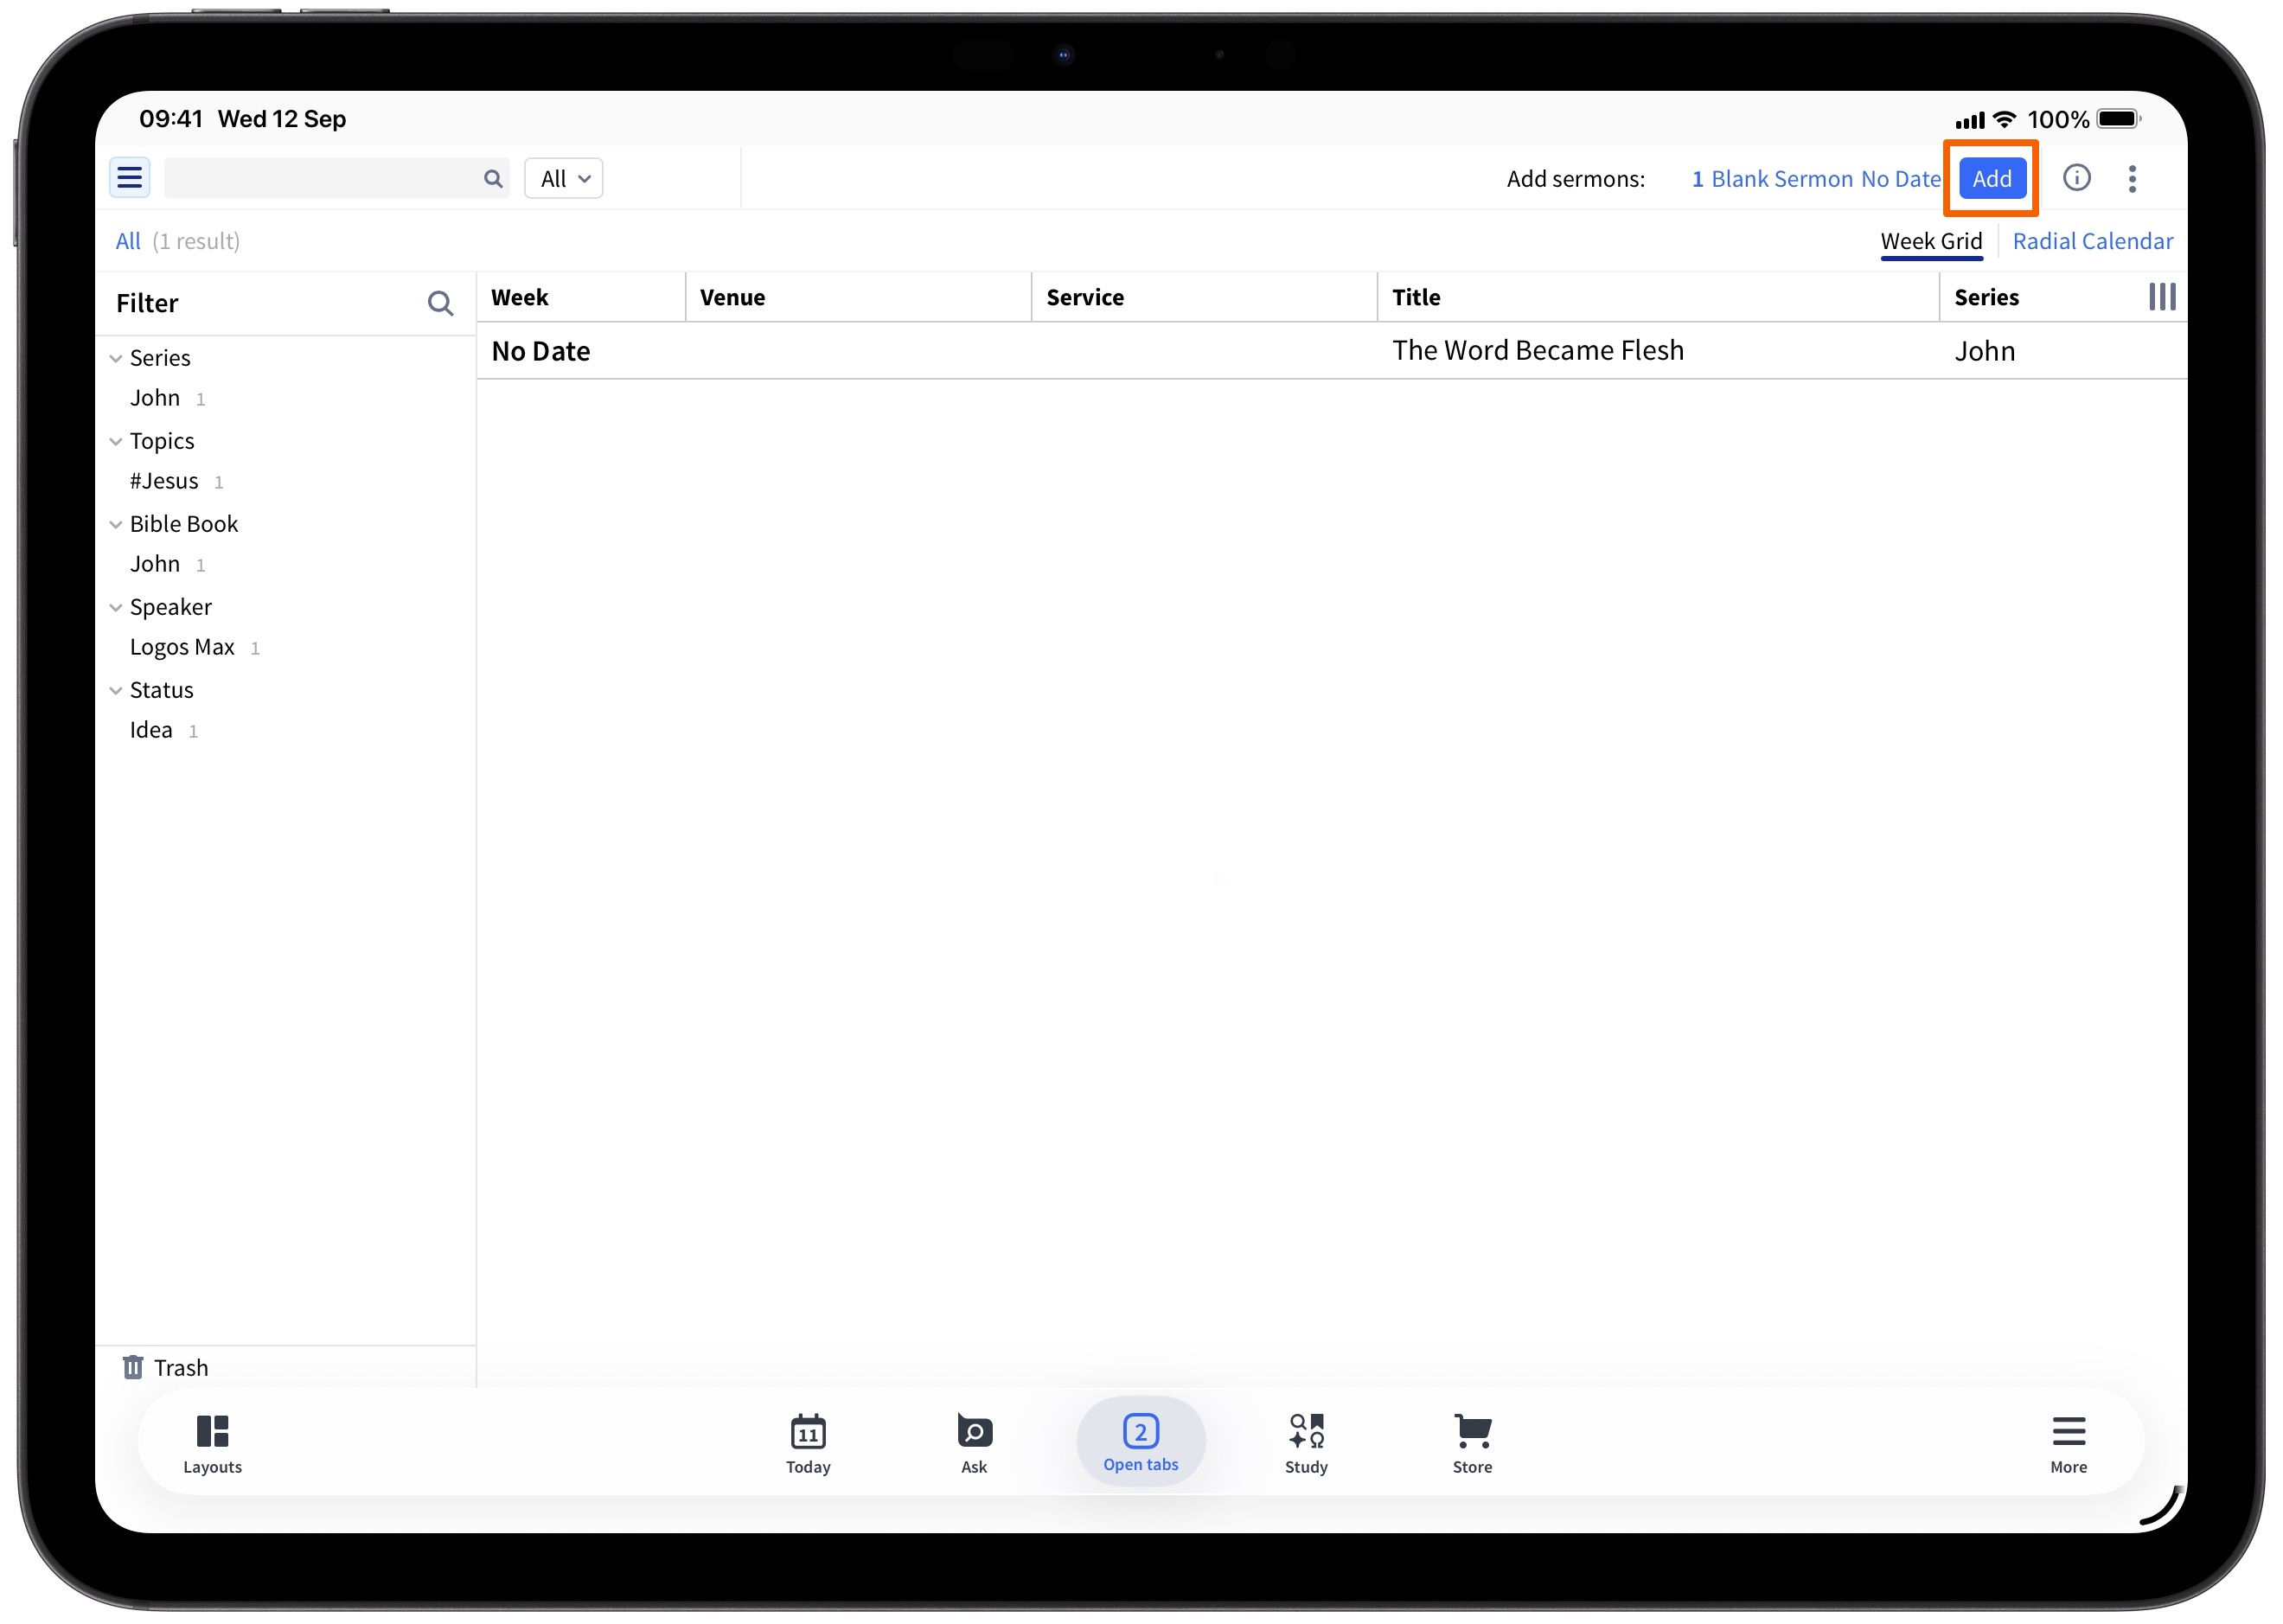Click the All results link

(x=128, y=241)
